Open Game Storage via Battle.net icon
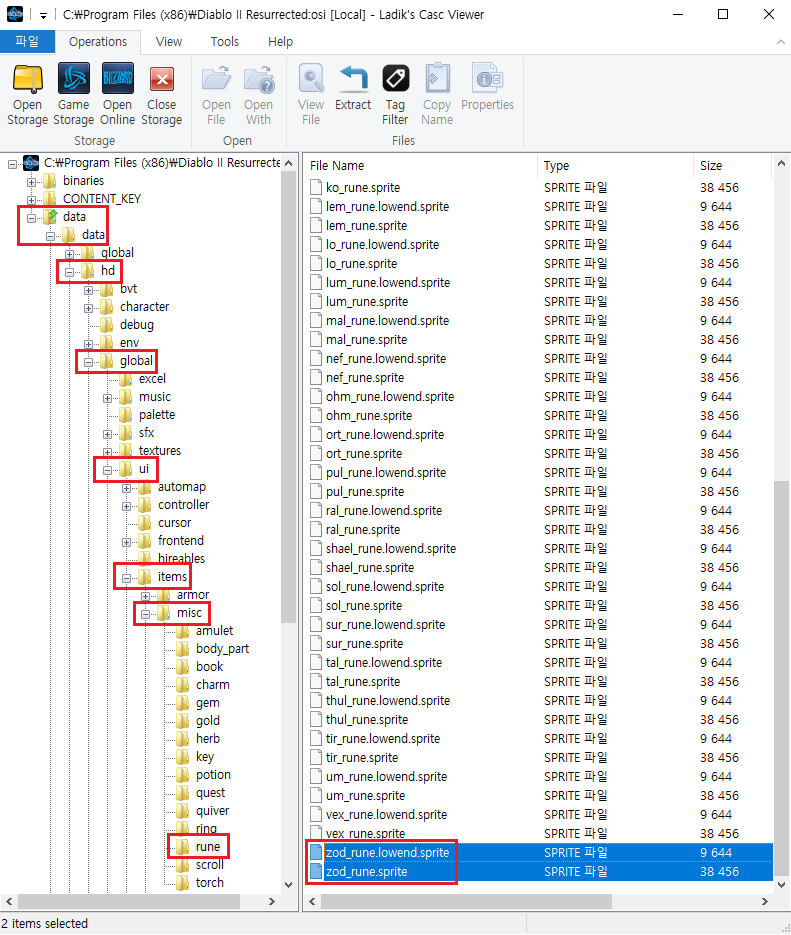Screen dimensions: 791x935 73,79
